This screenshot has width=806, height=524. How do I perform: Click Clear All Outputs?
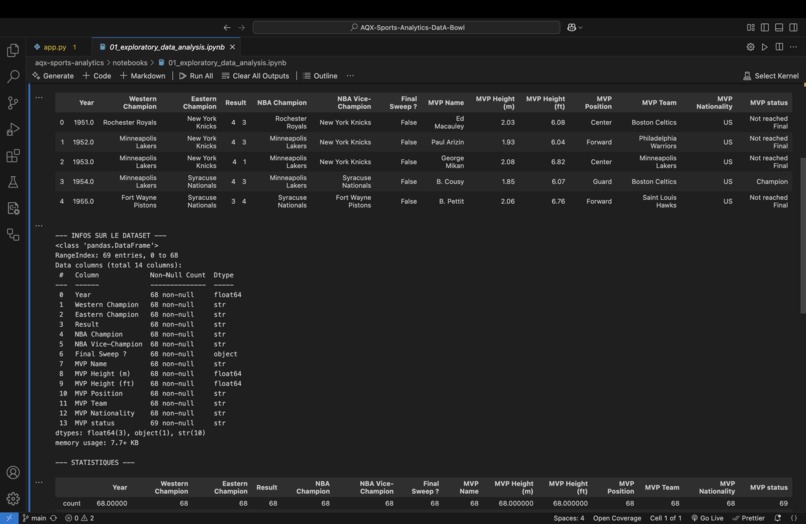click(255, 76)
